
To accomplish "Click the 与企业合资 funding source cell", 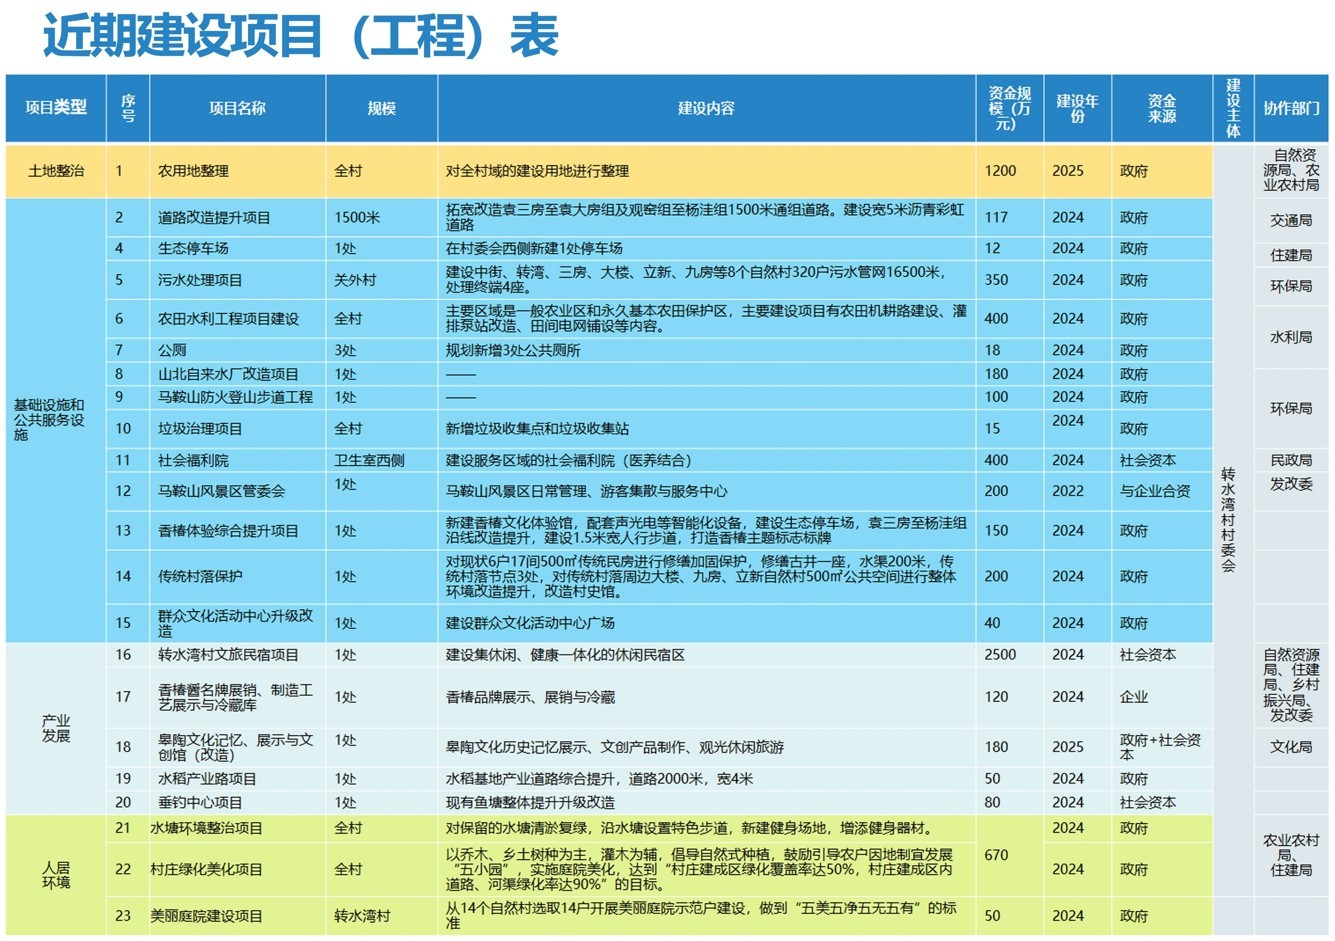I will pyautogui.click(x=1155, y=491).
